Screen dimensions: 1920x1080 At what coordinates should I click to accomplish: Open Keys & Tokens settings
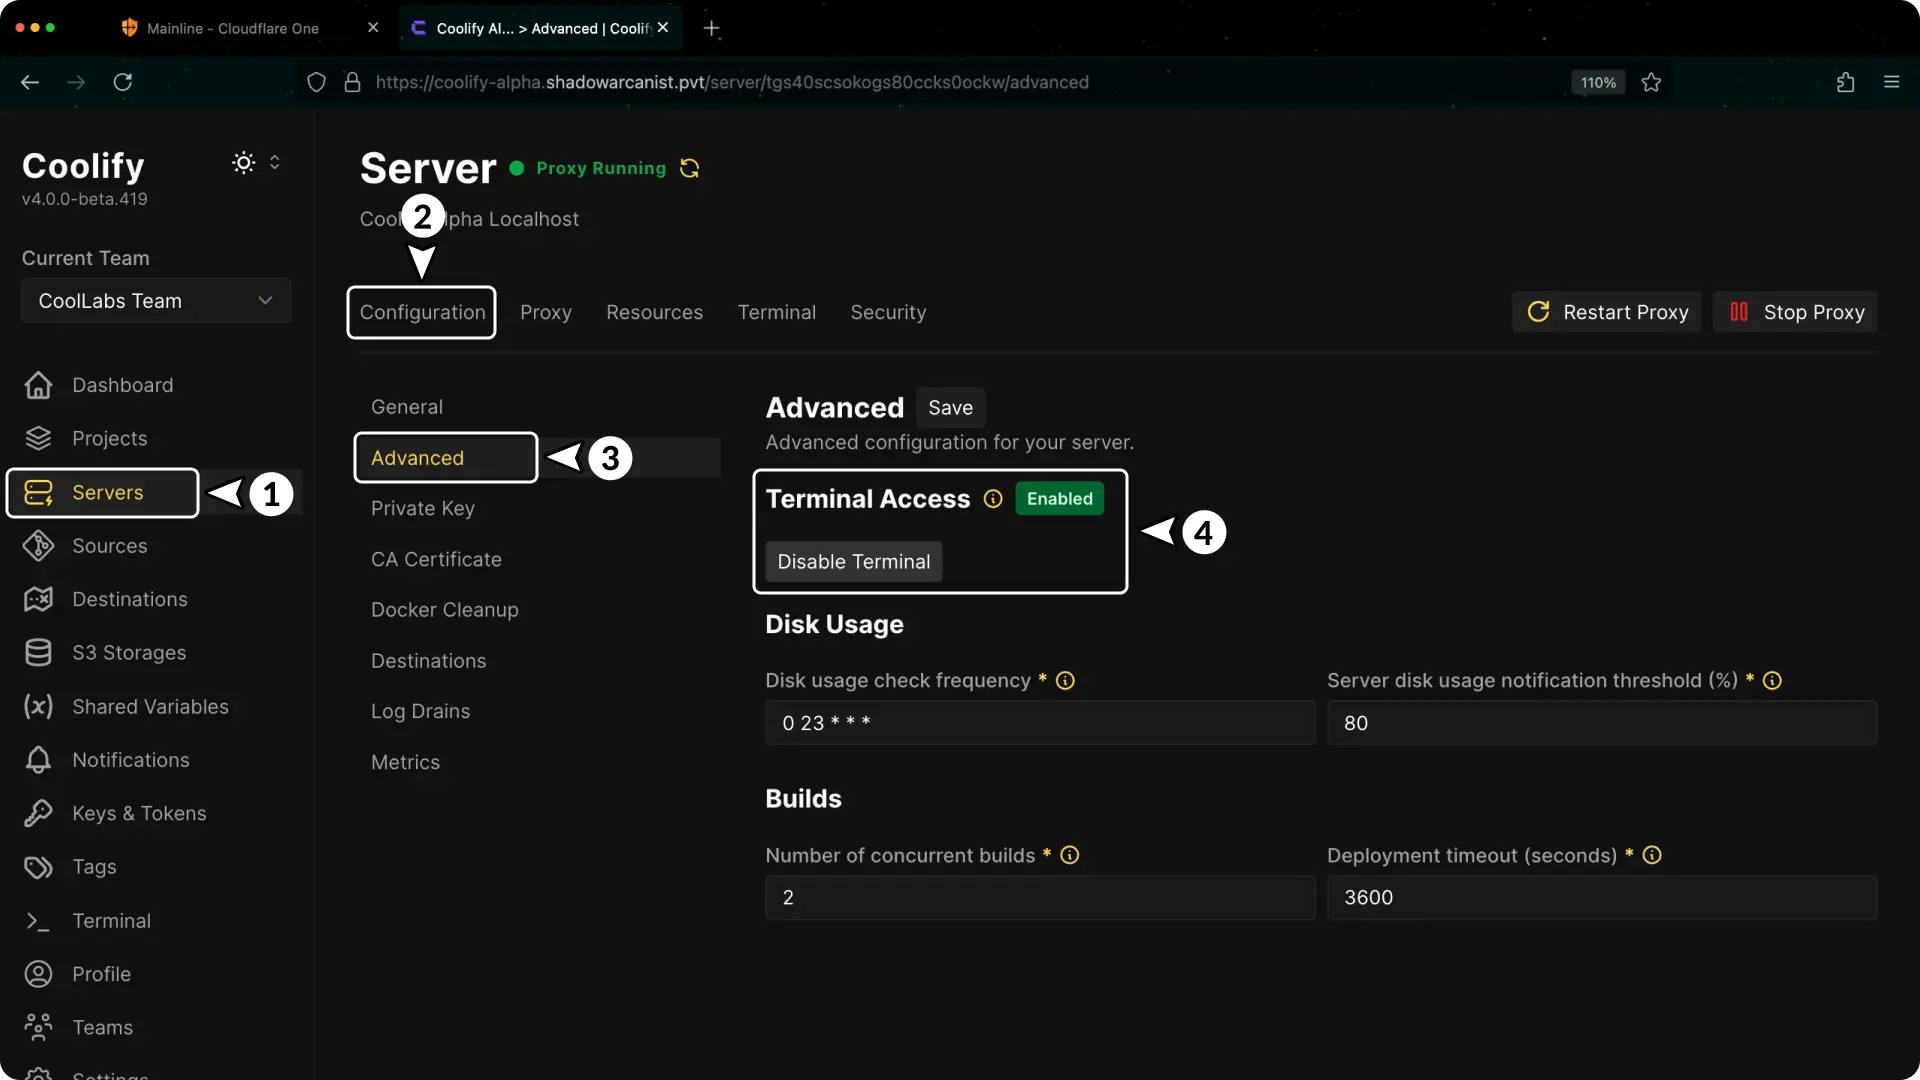coord(139,813)
